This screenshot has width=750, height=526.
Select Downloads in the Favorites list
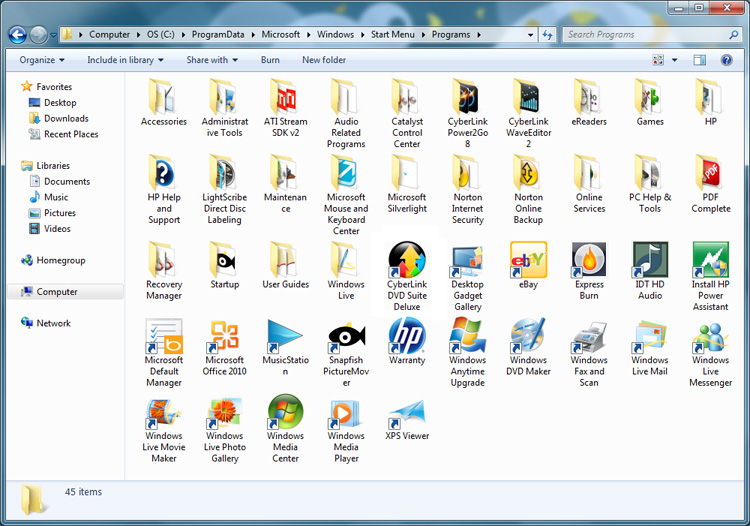click(x=66, y=118)
